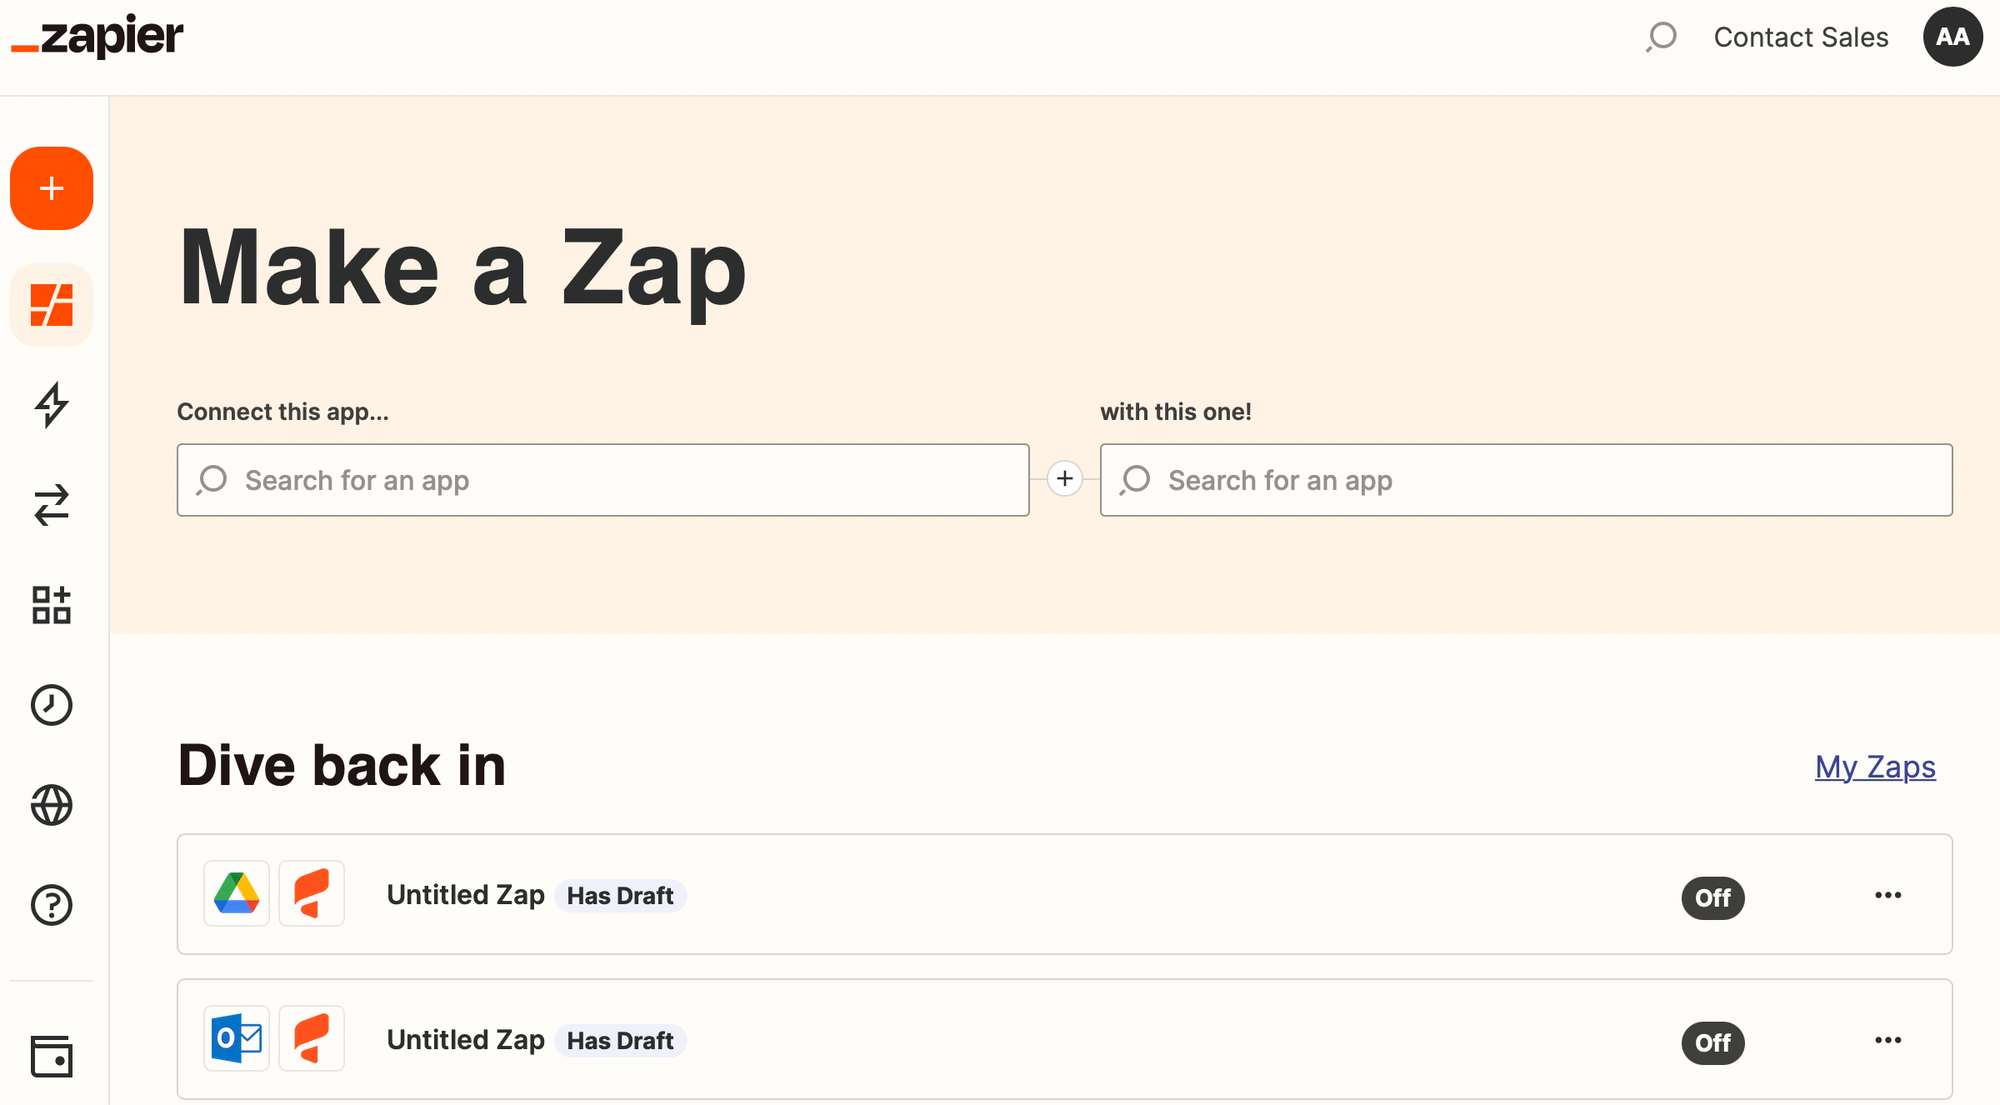Image resolution: width=2000 pixels, height=1105 pixels.
Task: Open the AA account avatar menu
Action: pyautogui.click(x=1952, y=37)
